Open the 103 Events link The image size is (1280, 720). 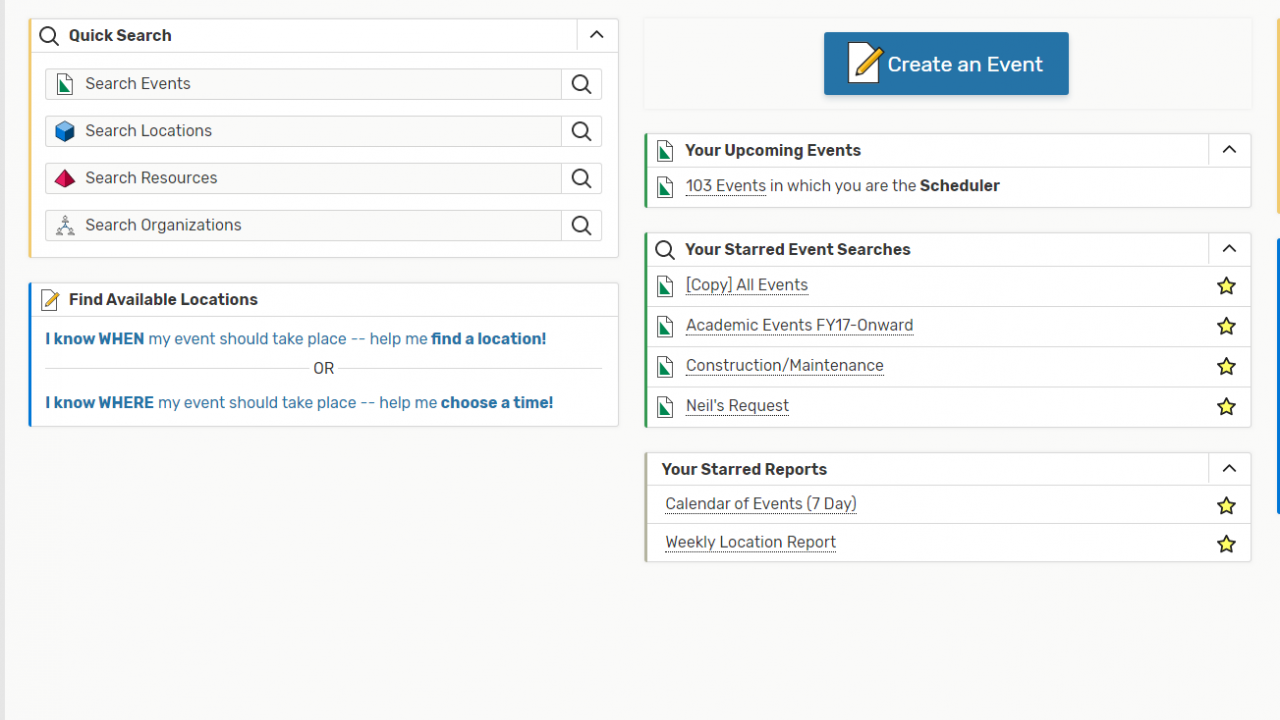(726, 186)
